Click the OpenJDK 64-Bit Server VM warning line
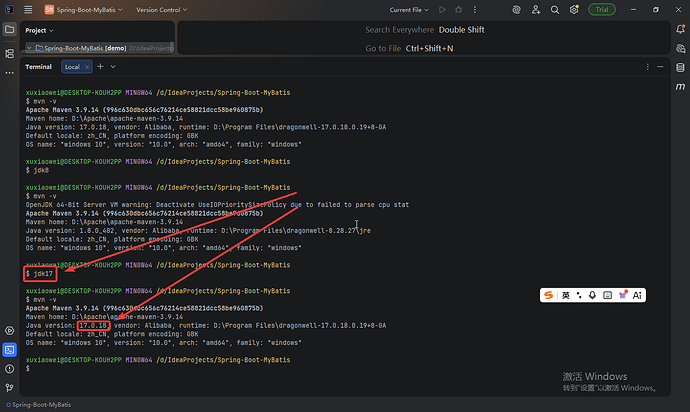Screen dimensions: 690x412 point(217,205)
